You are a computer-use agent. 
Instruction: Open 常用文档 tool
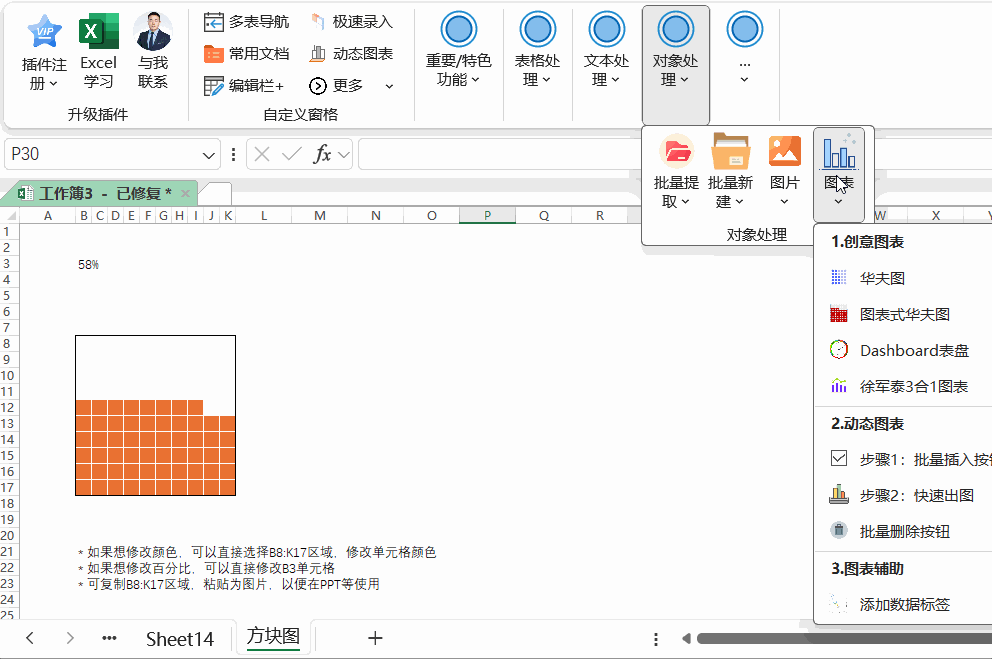[246, 54]
